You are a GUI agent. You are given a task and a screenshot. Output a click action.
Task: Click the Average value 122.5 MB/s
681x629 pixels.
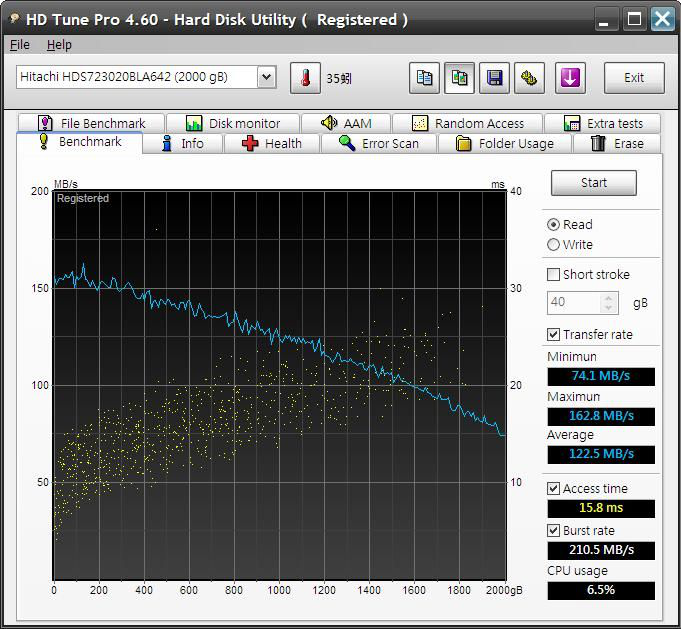click(601, 454)
